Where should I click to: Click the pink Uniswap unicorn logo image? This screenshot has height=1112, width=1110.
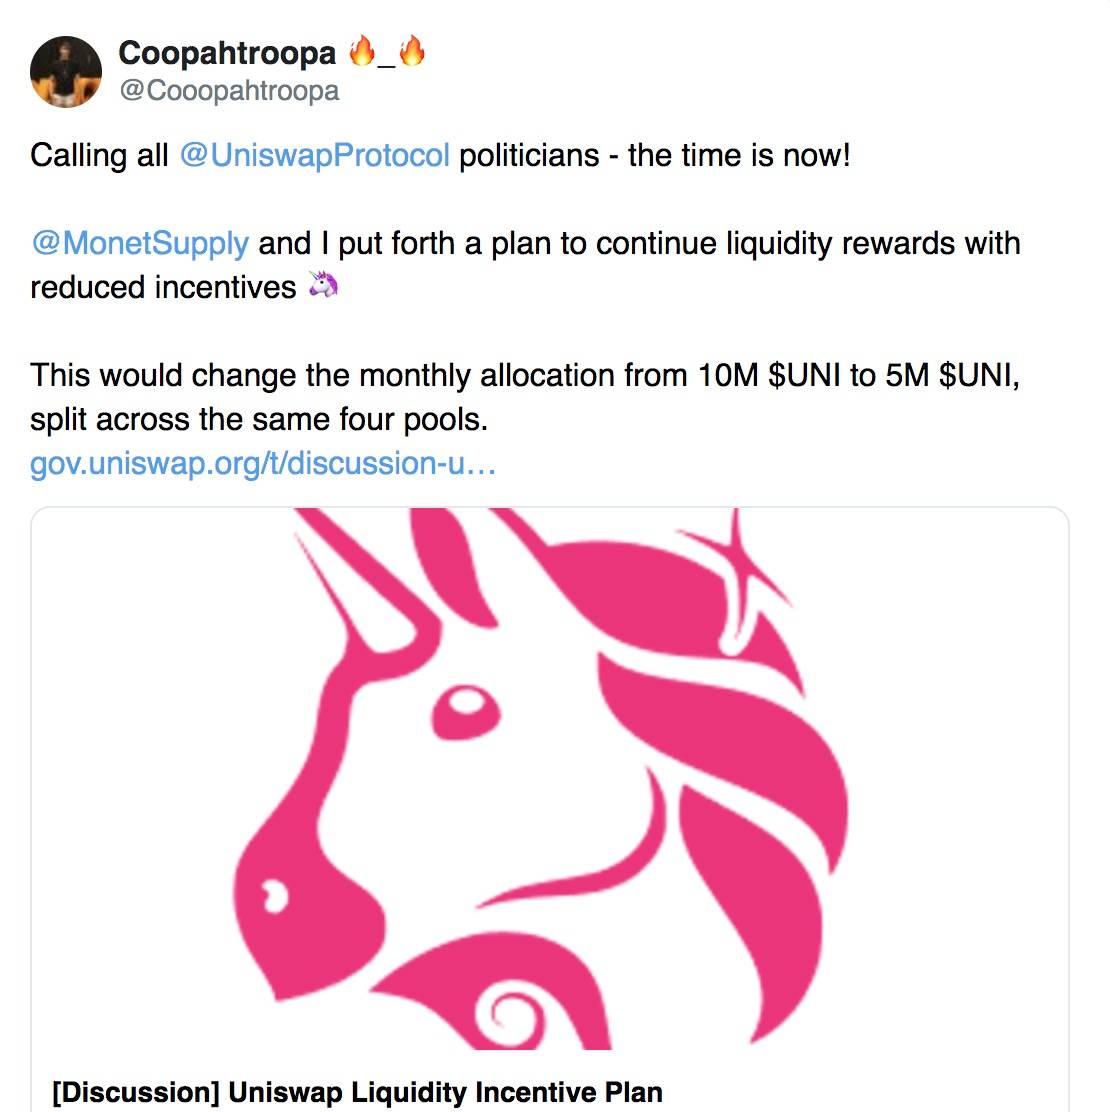[x=549, y=778]
